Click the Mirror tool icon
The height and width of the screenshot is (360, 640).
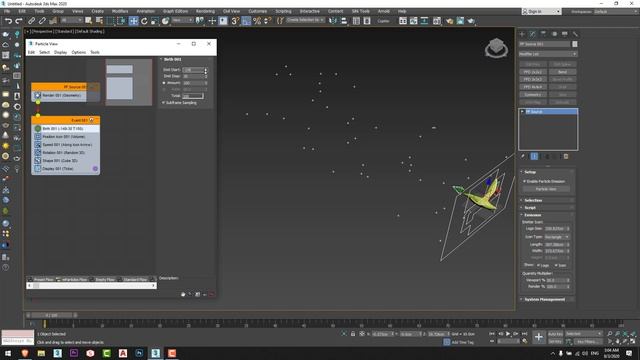(333, 21)
